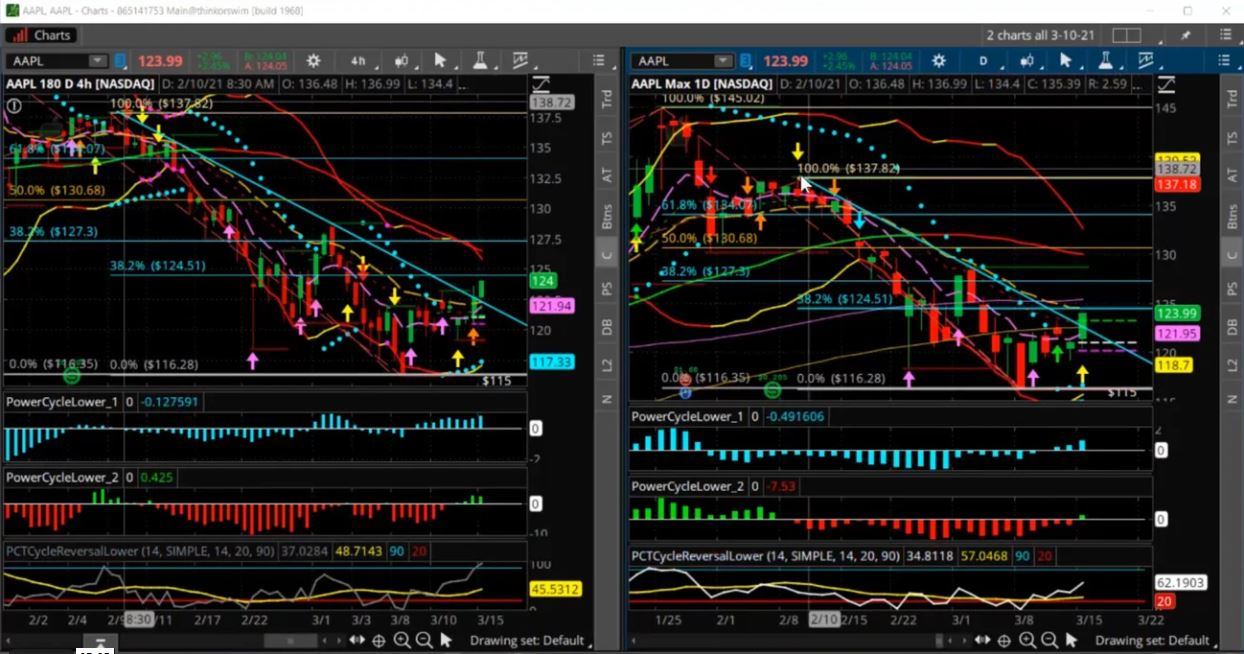Image resolution: width=1244 pixels, height=654 pixels.
Task: Open the 4h timeframe selector
Action: coord(358,61)
